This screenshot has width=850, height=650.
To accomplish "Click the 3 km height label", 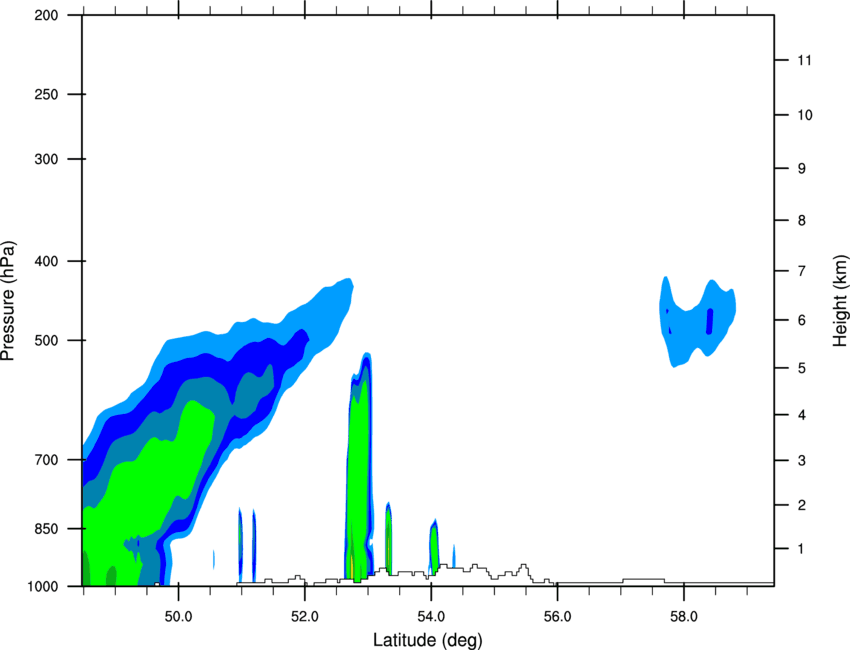I will tap(802, 461).
